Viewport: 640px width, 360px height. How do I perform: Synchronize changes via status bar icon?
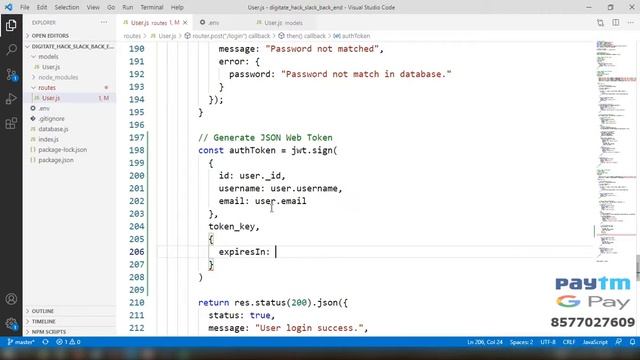[45, 342]
